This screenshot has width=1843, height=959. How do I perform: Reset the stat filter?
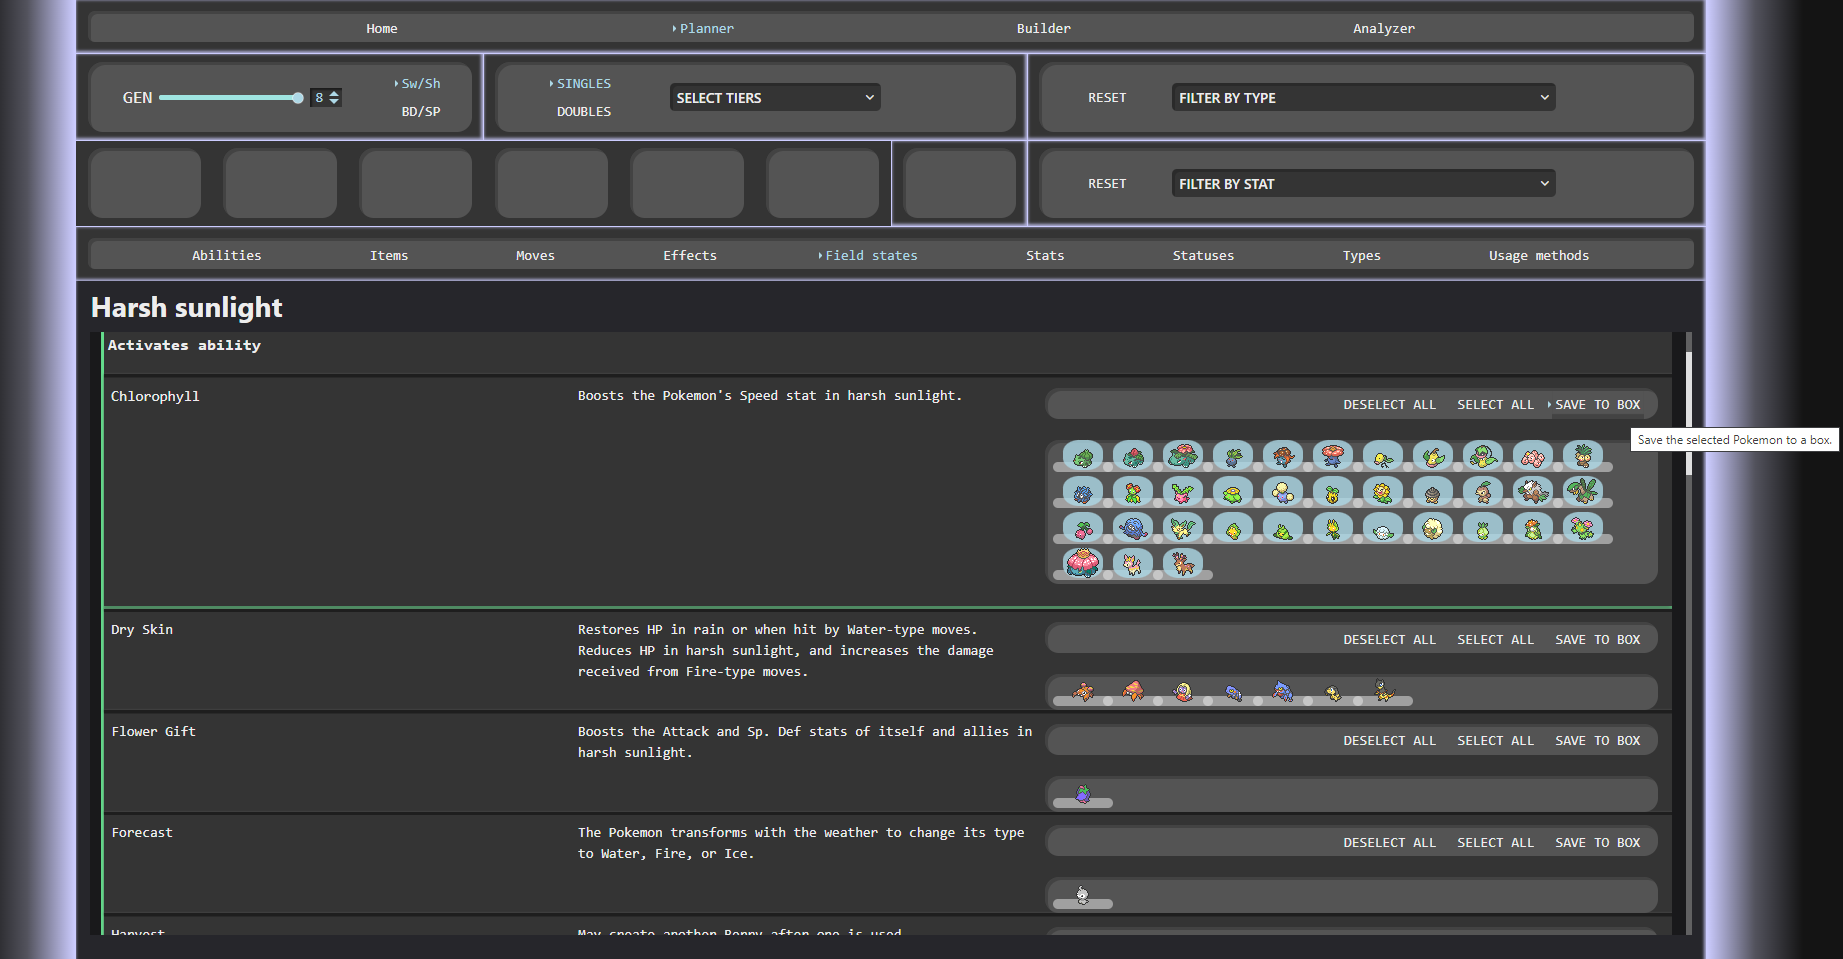coord(1107,183)
